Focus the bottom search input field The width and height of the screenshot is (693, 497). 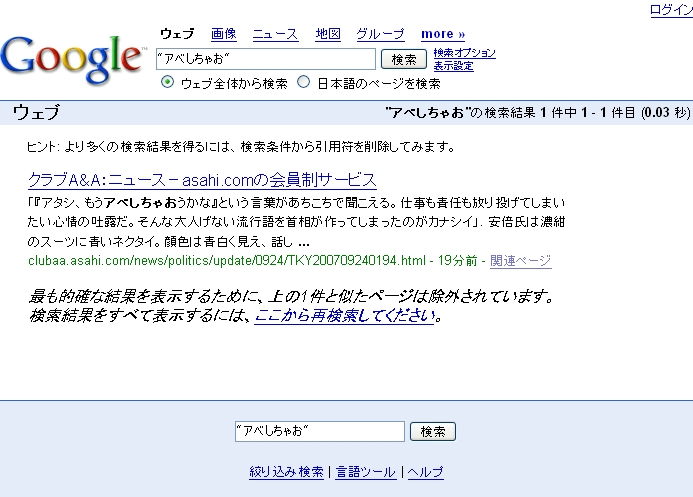pos(320,431)
